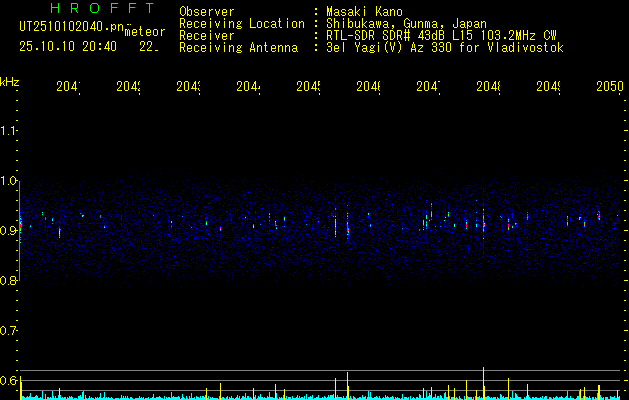This screenshot has width=629, height=400.
Task: Select the date stamp 25.10.10 20:40
Action: [68, 47]
